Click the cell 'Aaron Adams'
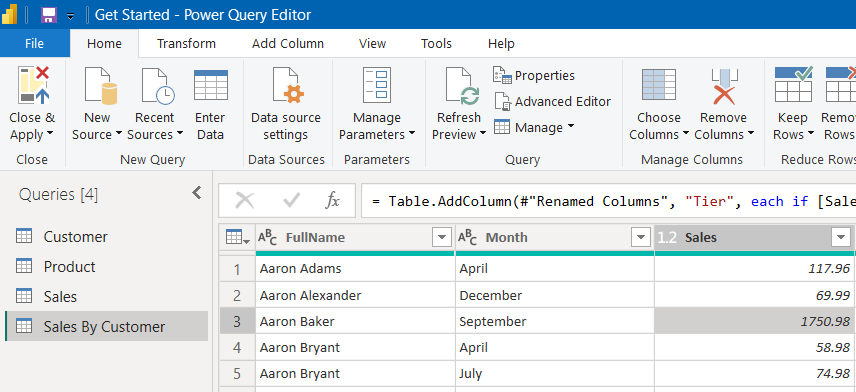This screenshot has height=392, width=856. 355,269
